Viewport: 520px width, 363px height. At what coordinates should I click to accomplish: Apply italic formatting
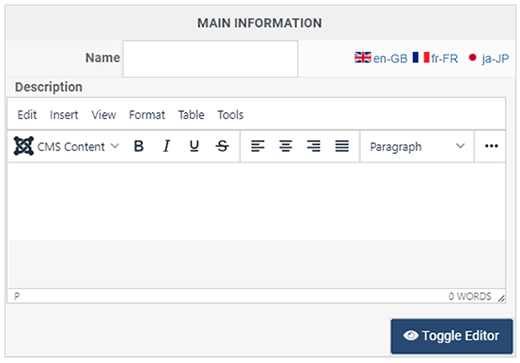[166, 146]
